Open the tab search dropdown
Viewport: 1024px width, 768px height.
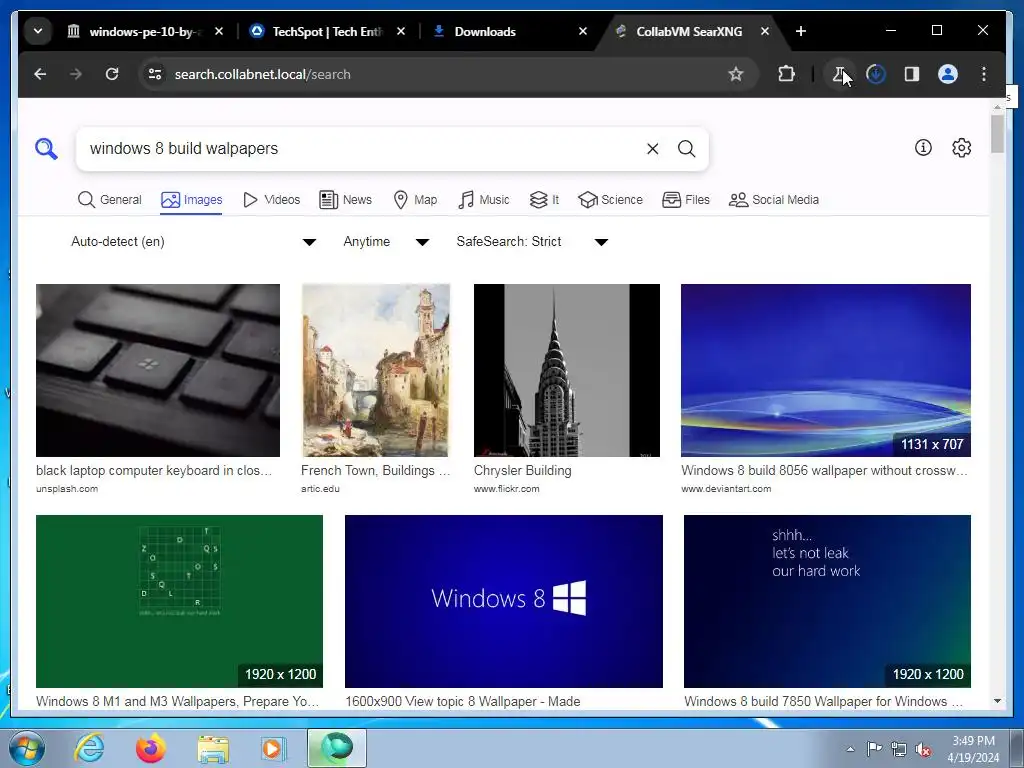tap(38, 31)
